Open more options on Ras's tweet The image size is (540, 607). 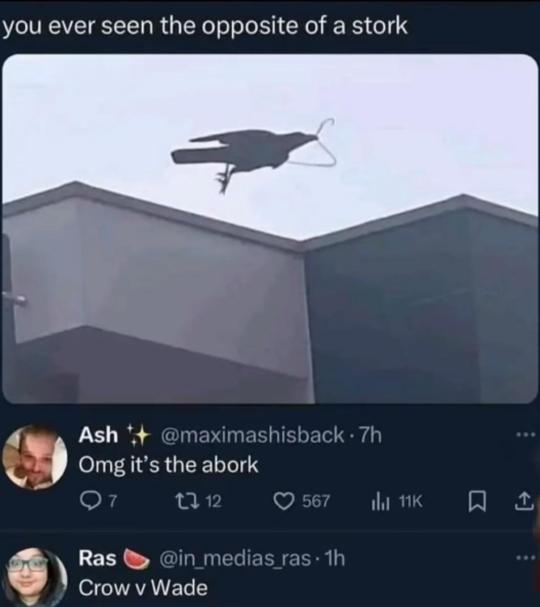526,558
